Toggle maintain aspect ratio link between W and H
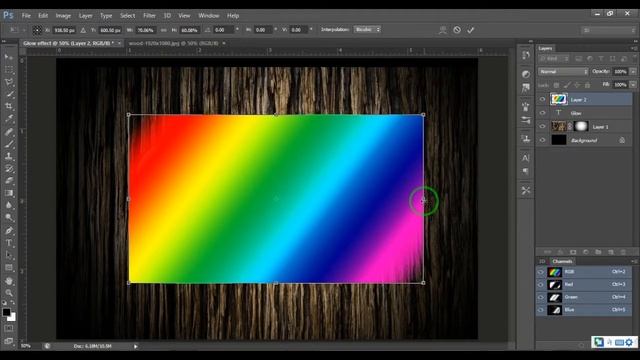640x360 pixels. pos(164,30)
